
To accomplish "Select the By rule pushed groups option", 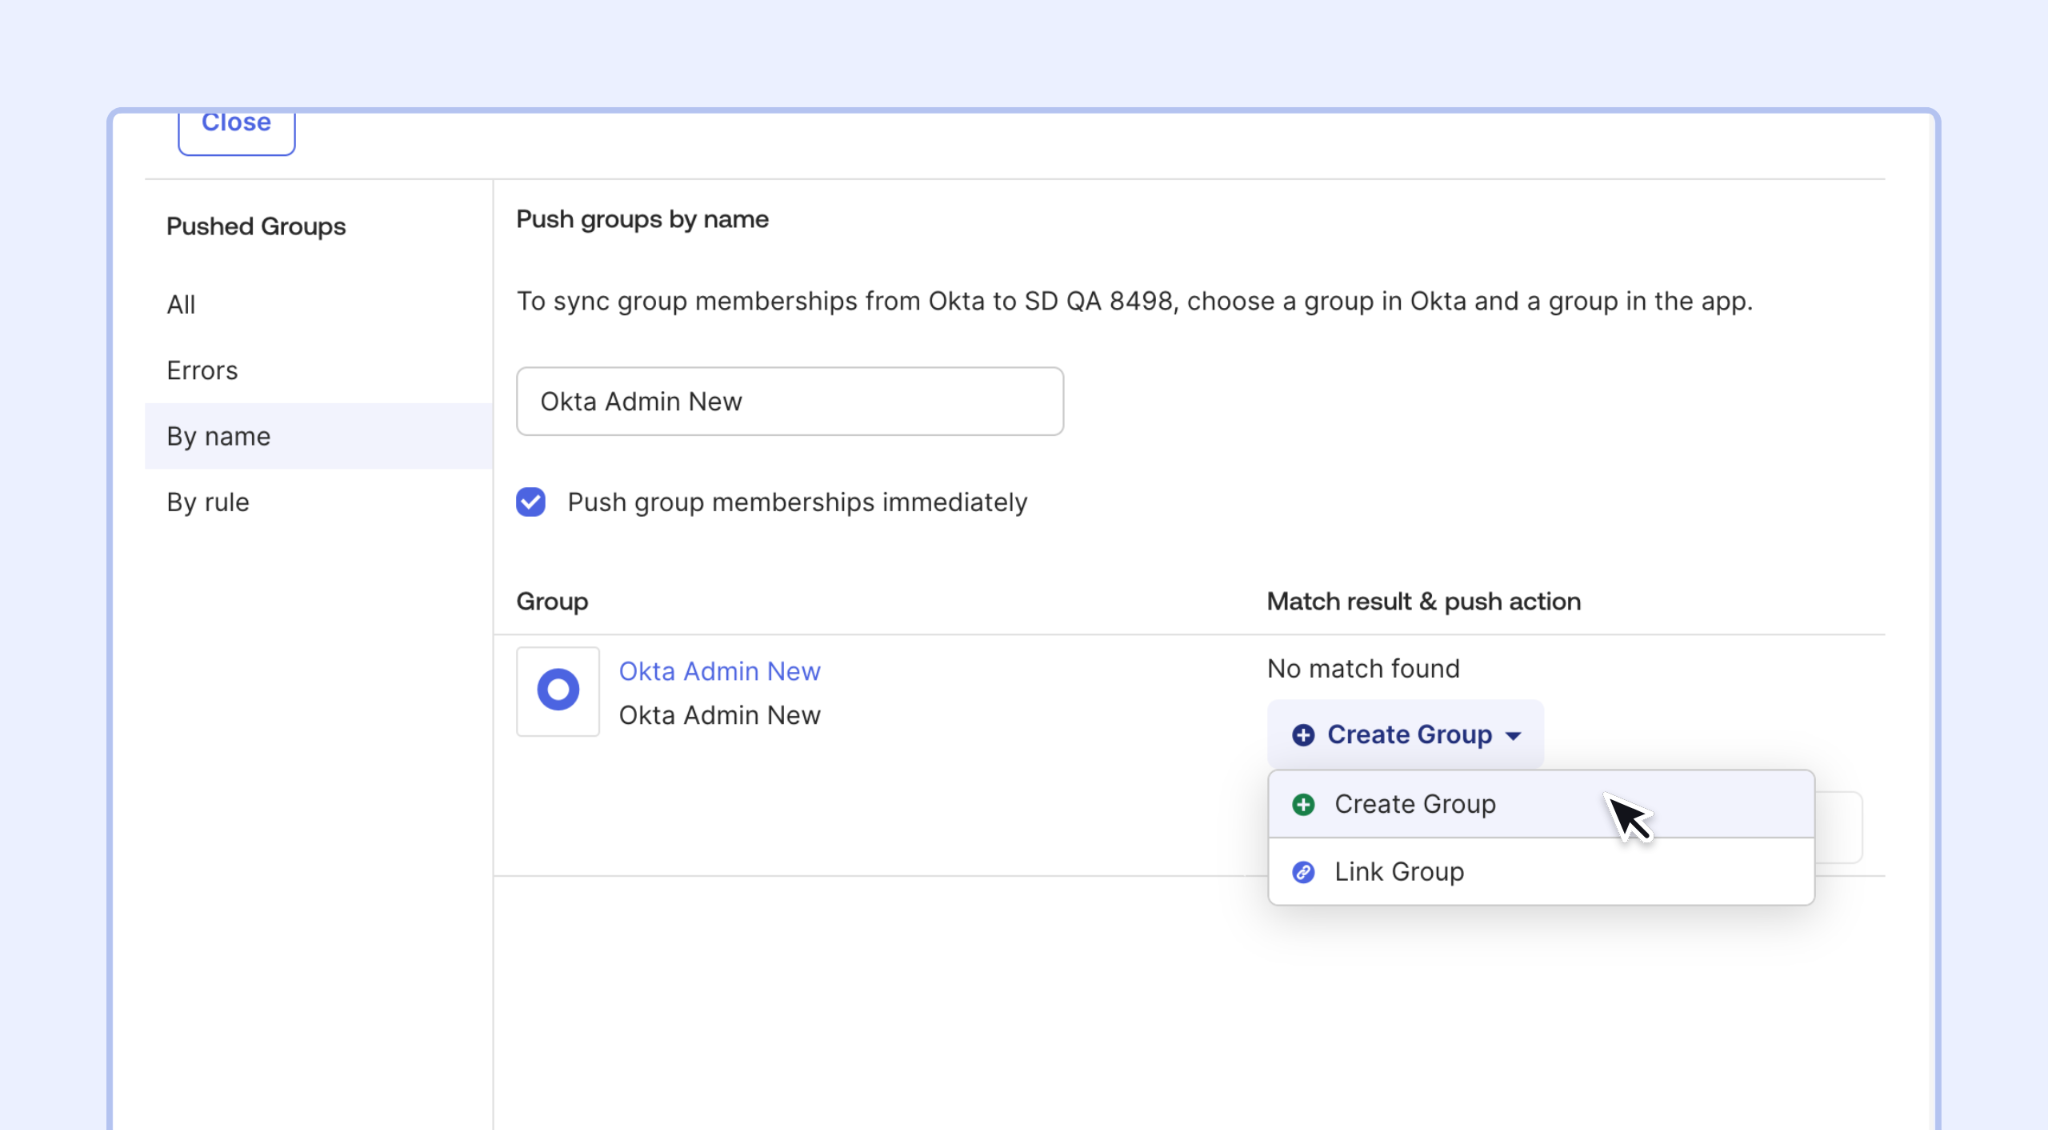I will point(318,502).
